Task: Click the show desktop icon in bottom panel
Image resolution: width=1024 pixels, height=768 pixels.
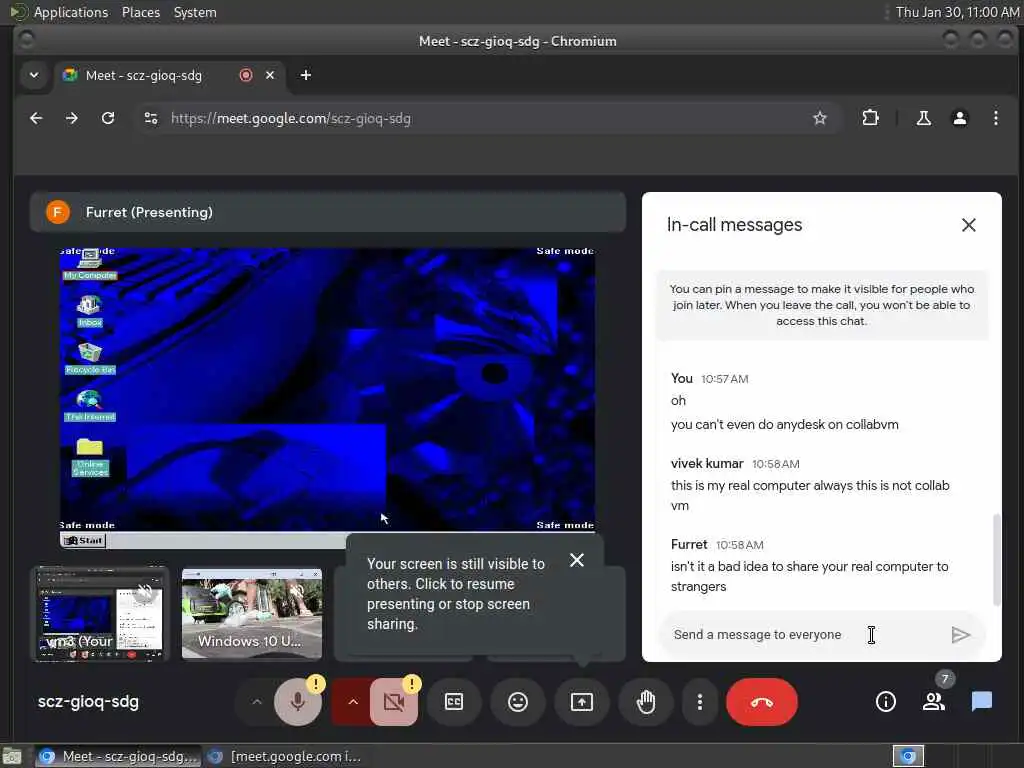Action: [12, 757]
